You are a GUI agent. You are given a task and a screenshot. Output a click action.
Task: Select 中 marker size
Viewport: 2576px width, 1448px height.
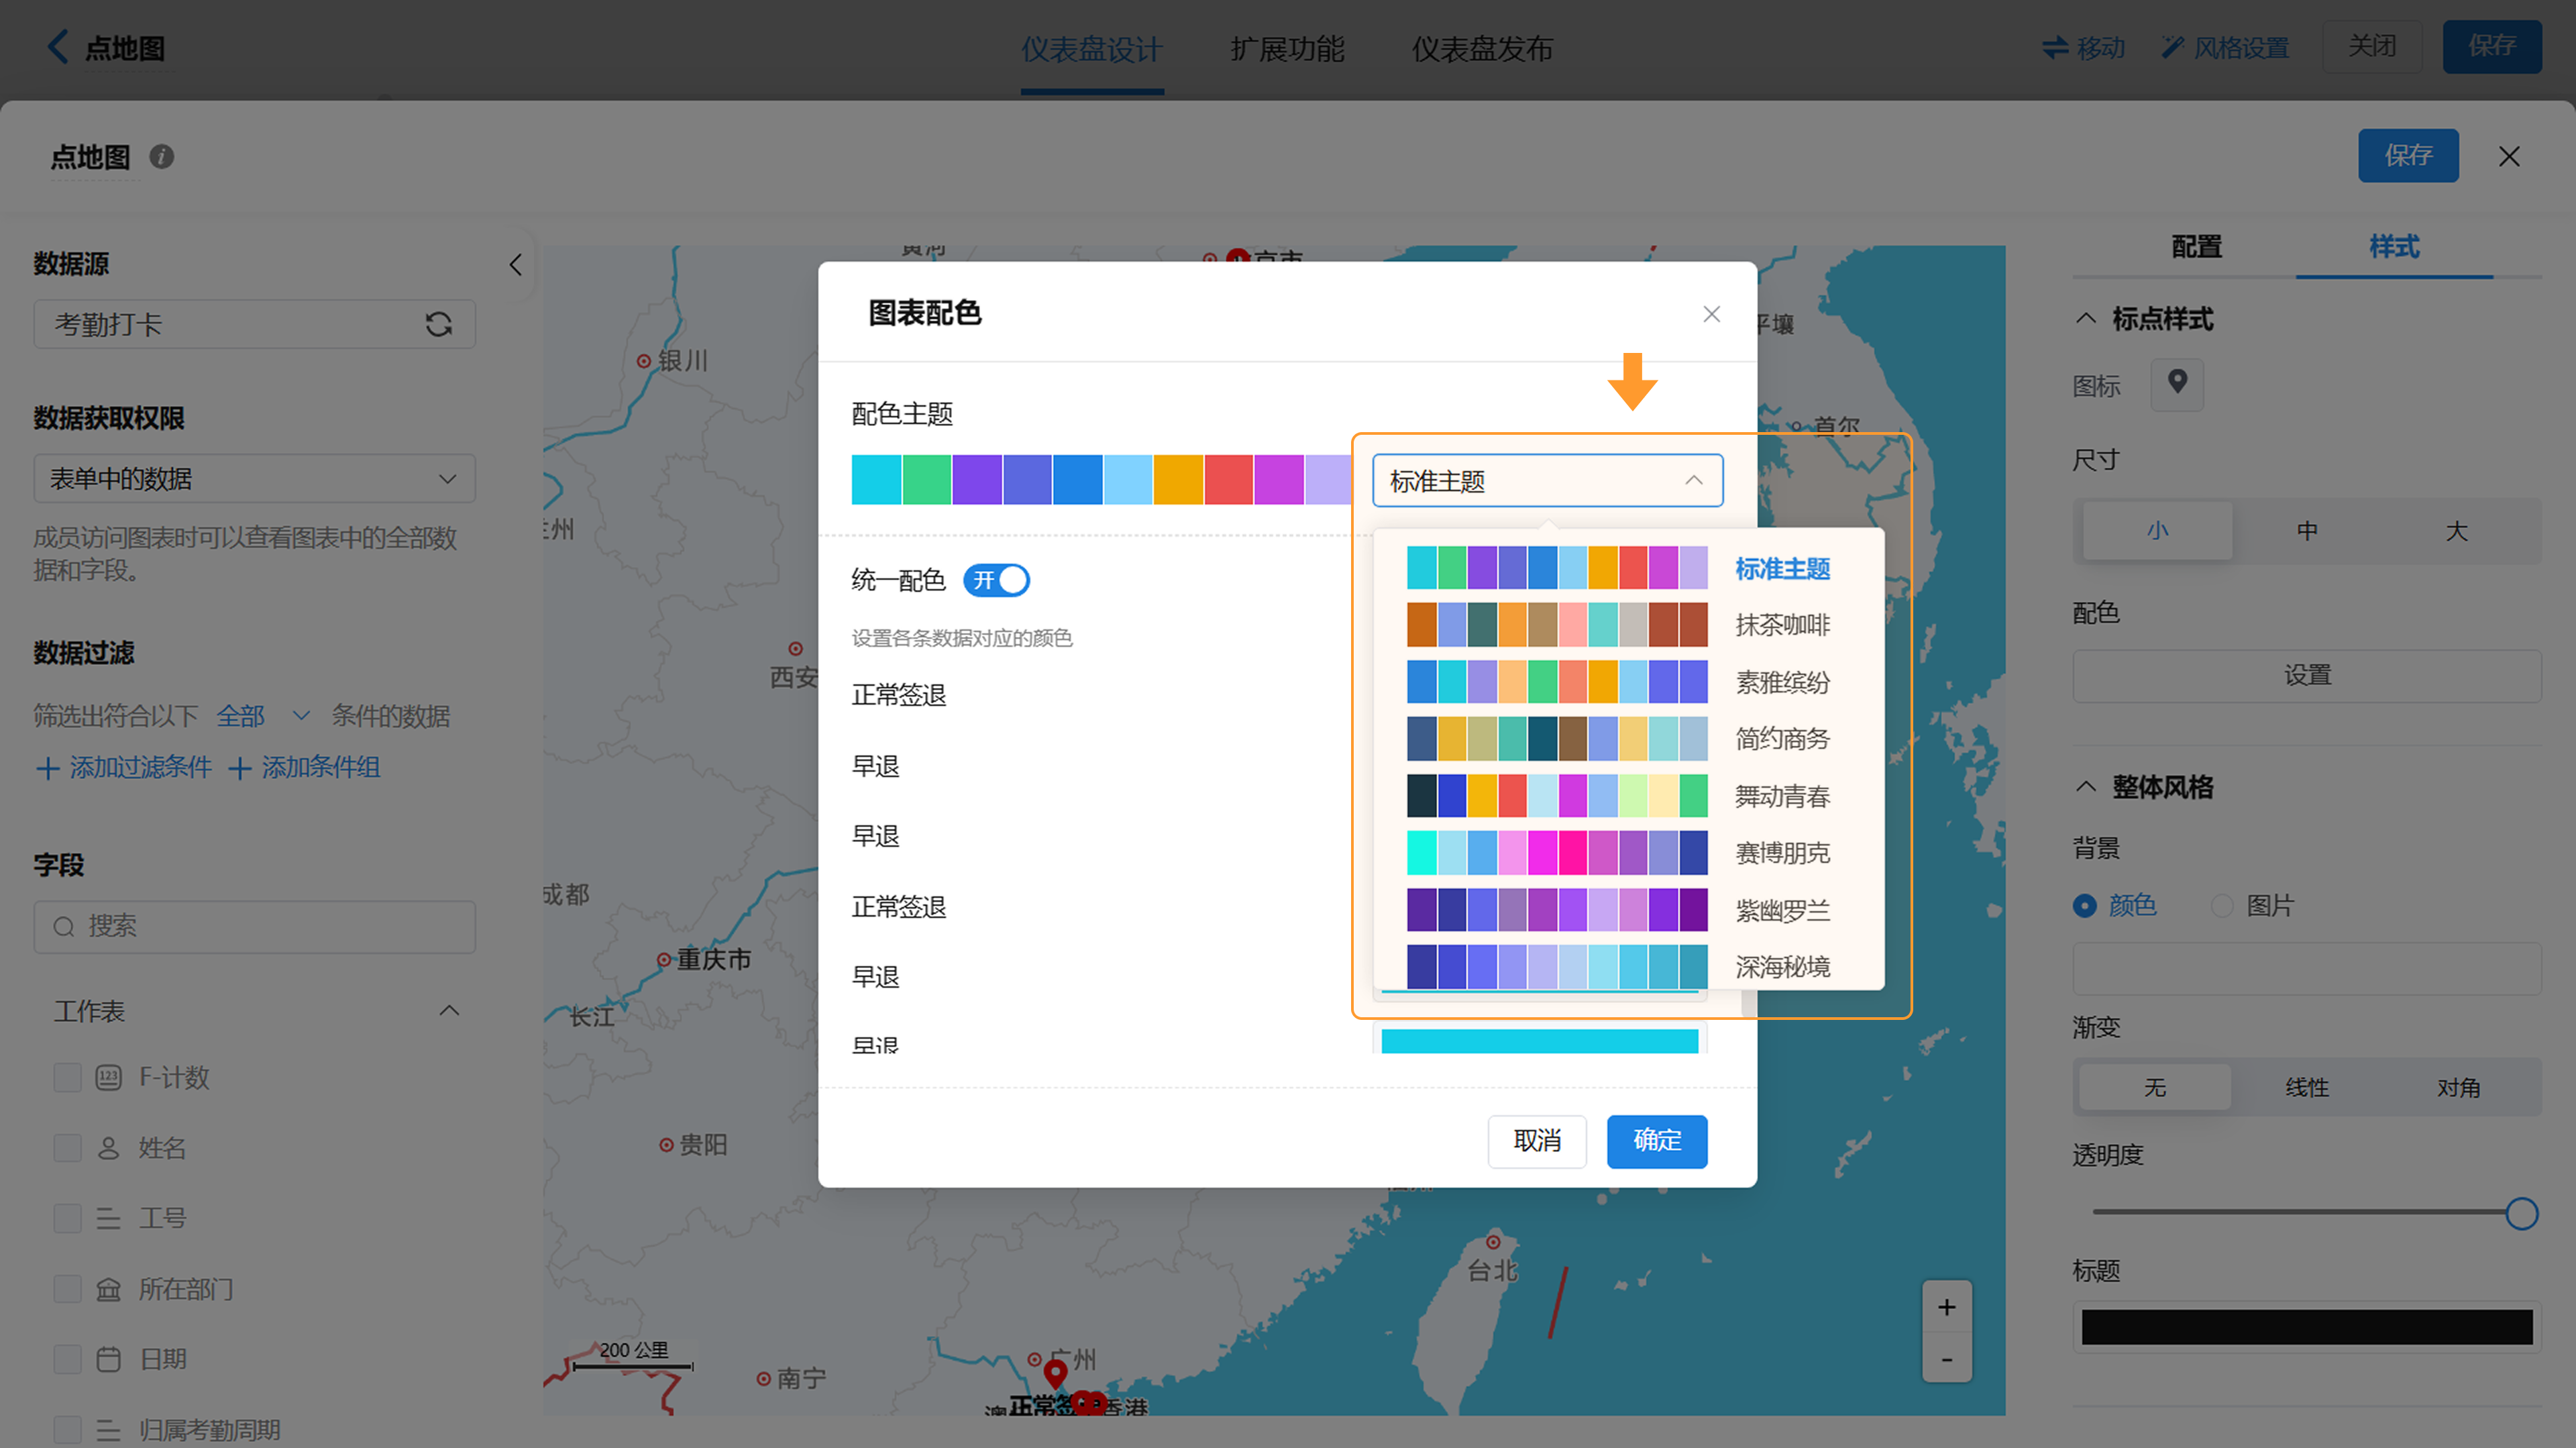coord(2307,531)
